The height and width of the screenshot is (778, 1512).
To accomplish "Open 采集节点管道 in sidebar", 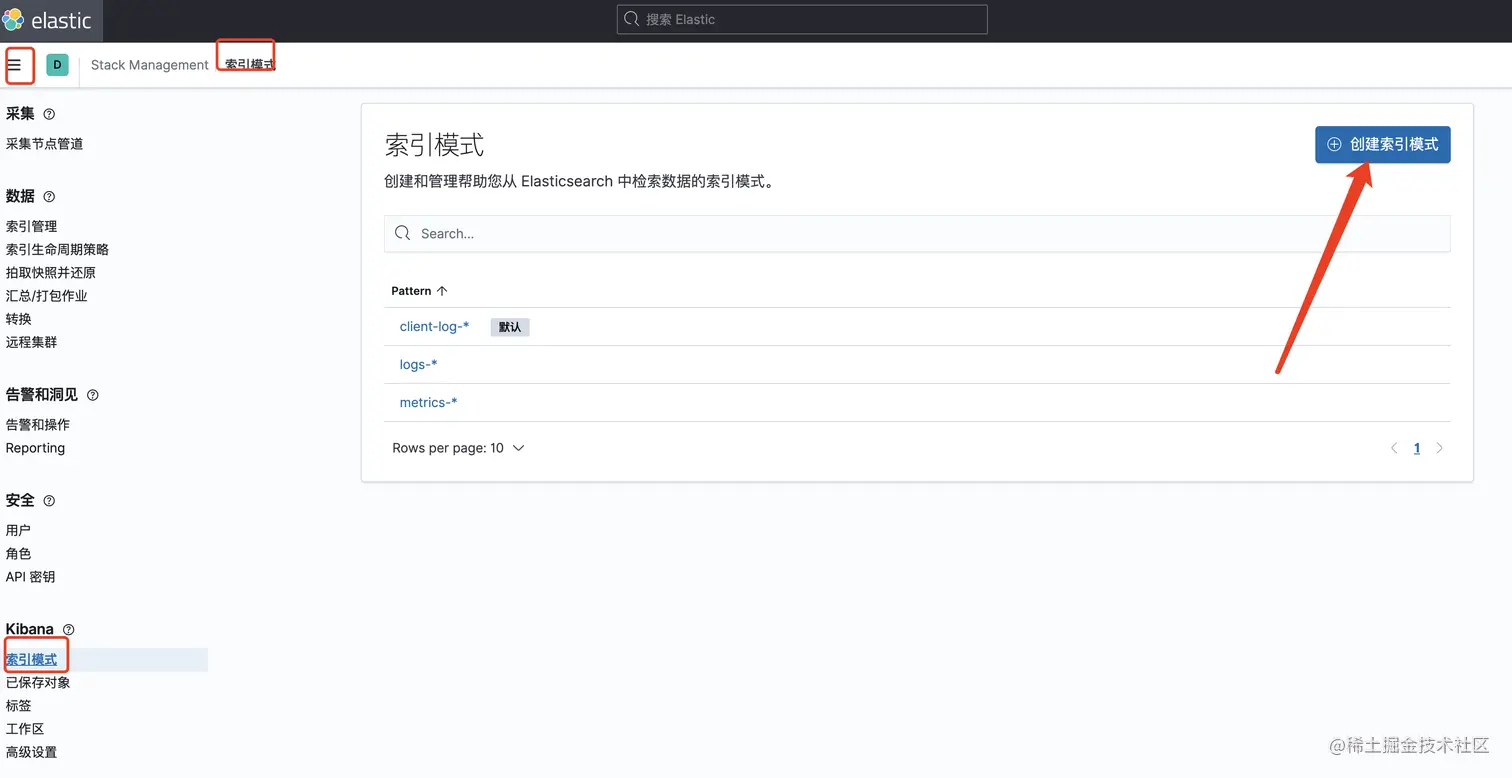I will point(44,144).
